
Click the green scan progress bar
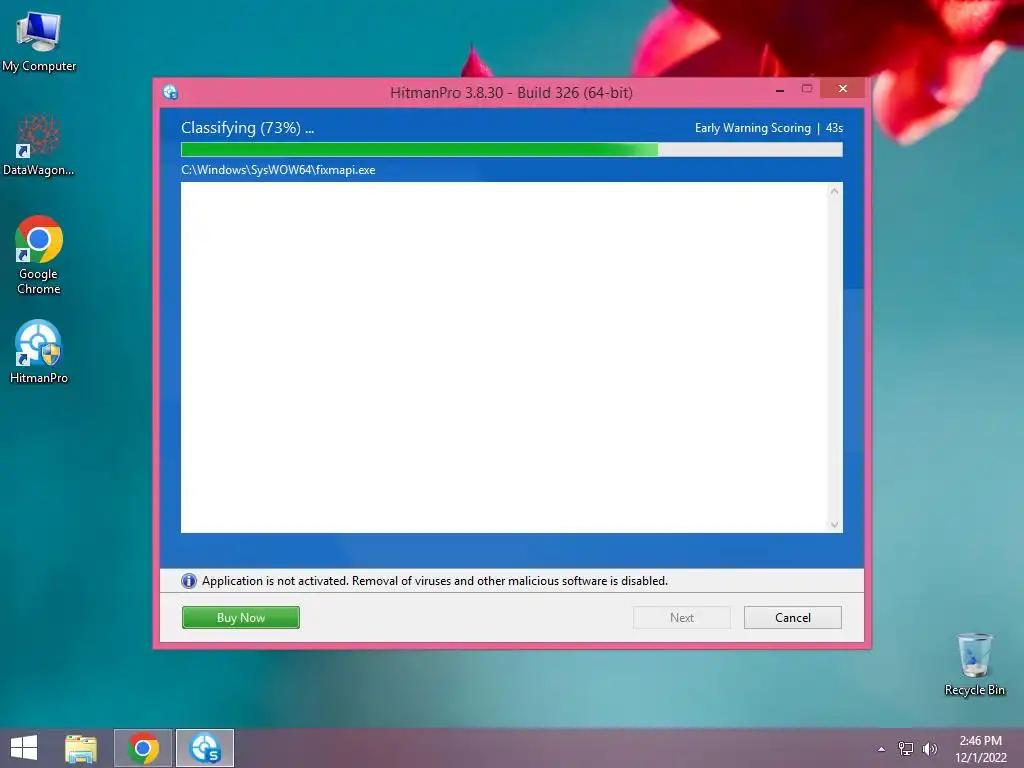point(512,150)
